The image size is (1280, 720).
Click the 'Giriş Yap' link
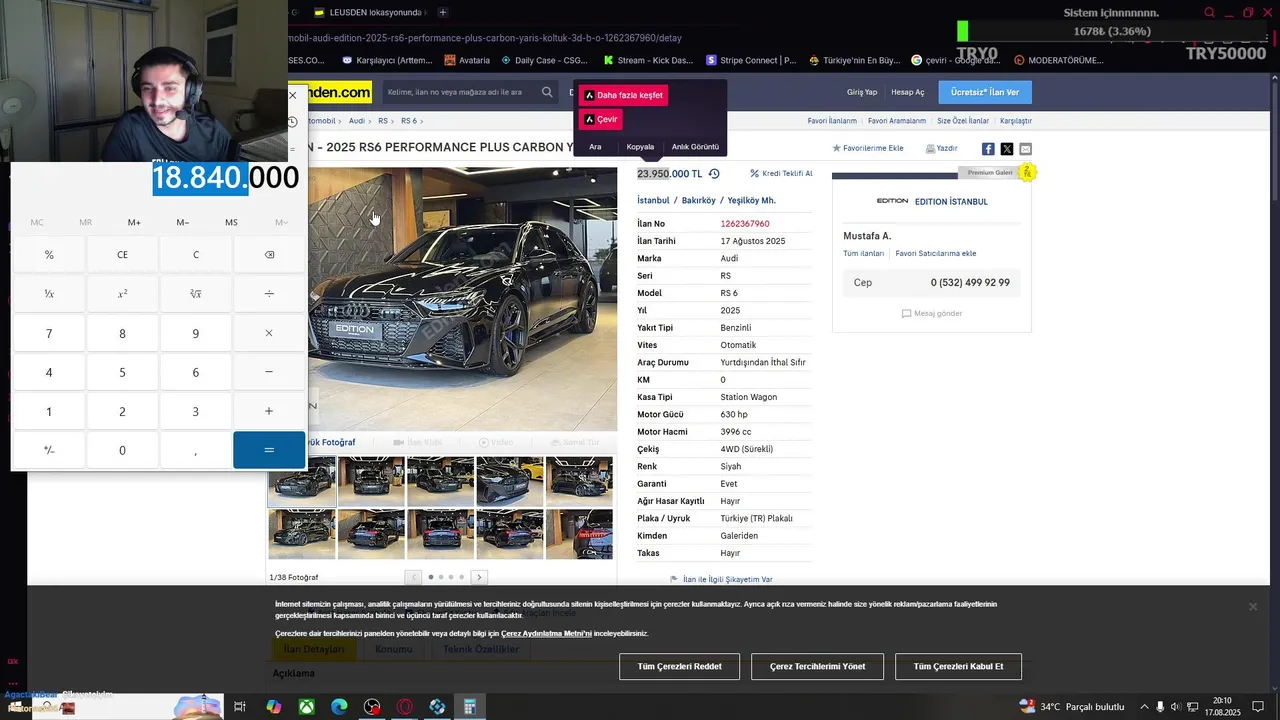pyautogui.click(x=862, y=92)
